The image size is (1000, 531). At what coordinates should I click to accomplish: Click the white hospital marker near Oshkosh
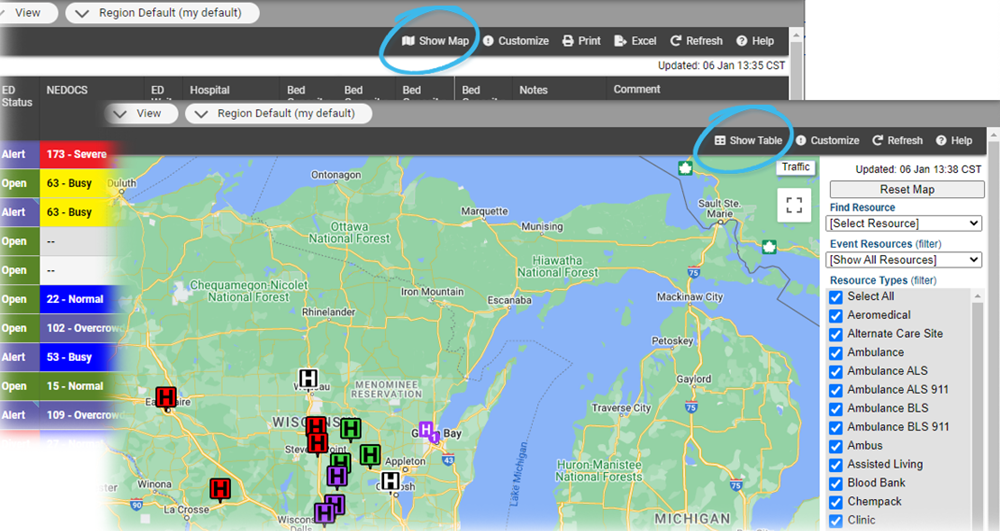390,482
